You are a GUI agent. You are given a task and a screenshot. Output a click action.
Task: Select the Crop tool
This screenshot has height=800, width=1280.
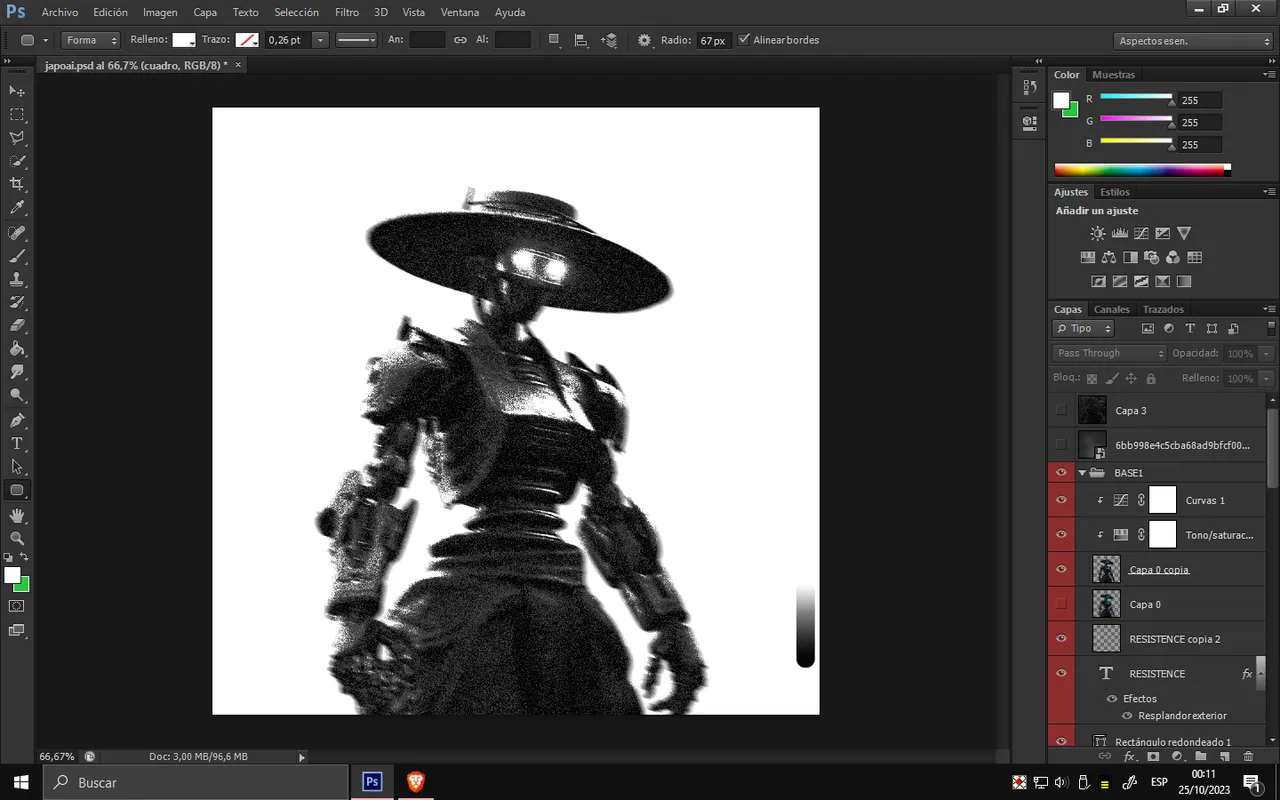(x=17, y=185)
